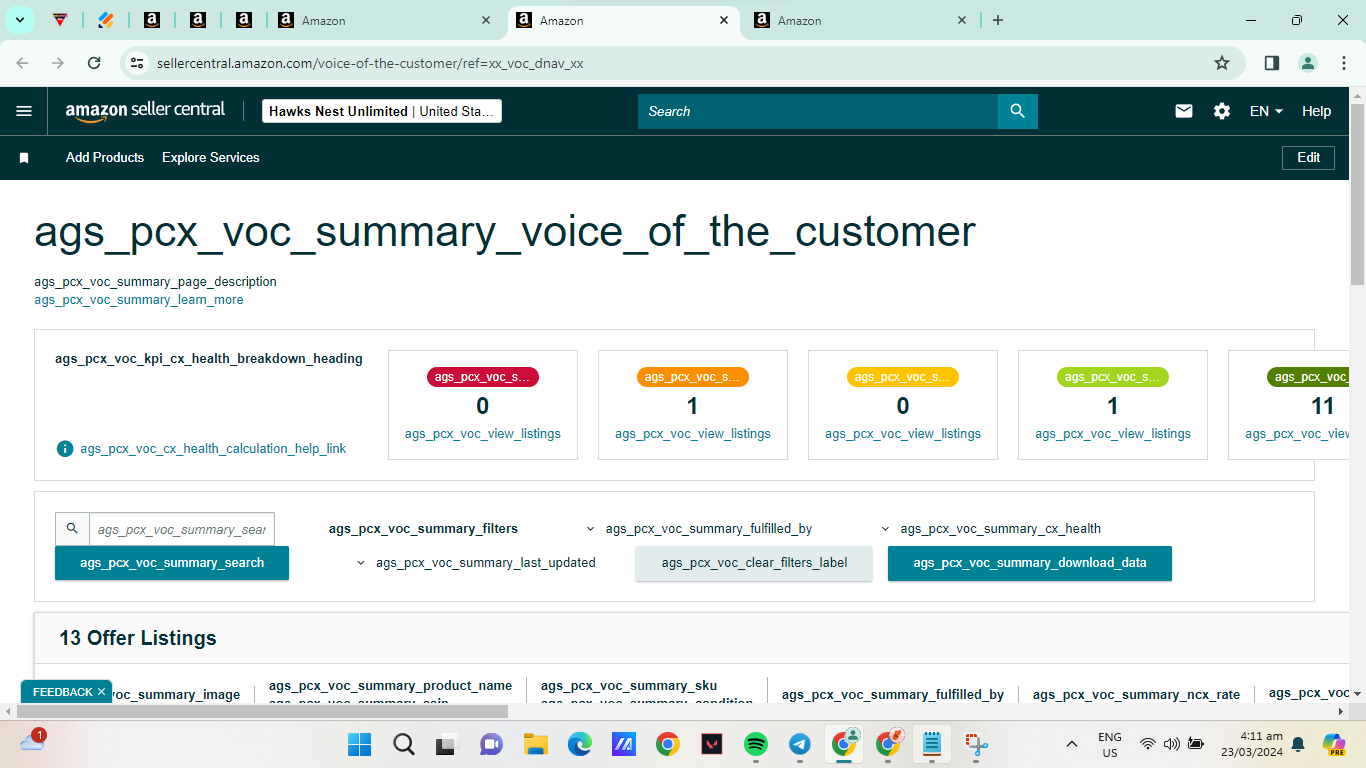This screenshot has height=768, width=1366.
Task: Expand the fulfilled_by filter dropdown
Action: click(x=698, y=528)
